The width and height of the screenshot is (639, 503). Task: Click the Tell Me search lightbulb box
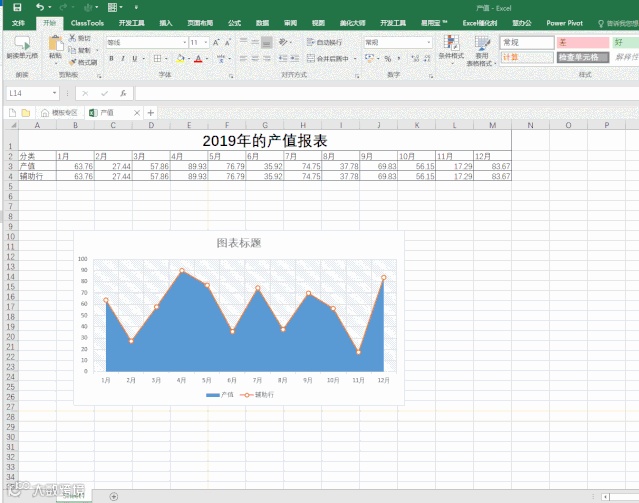click(618, 23)
